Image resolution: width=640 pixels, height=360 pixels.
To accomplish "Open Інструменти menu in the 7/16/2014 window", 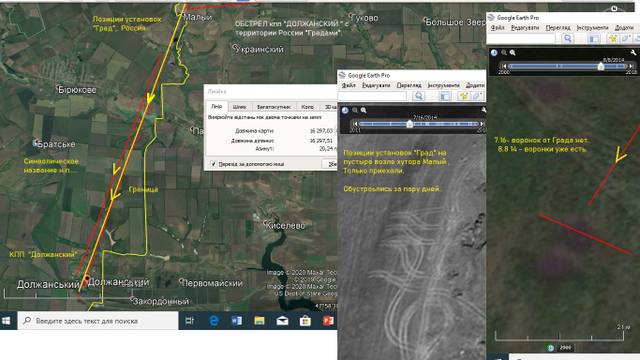I will (443, 85).
